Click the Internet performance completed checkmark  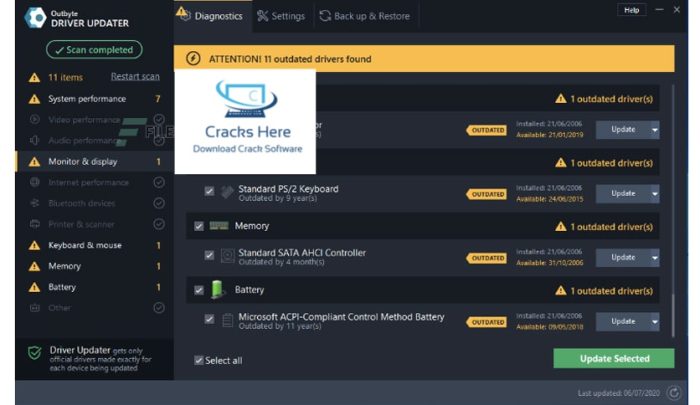click(158, 182)
